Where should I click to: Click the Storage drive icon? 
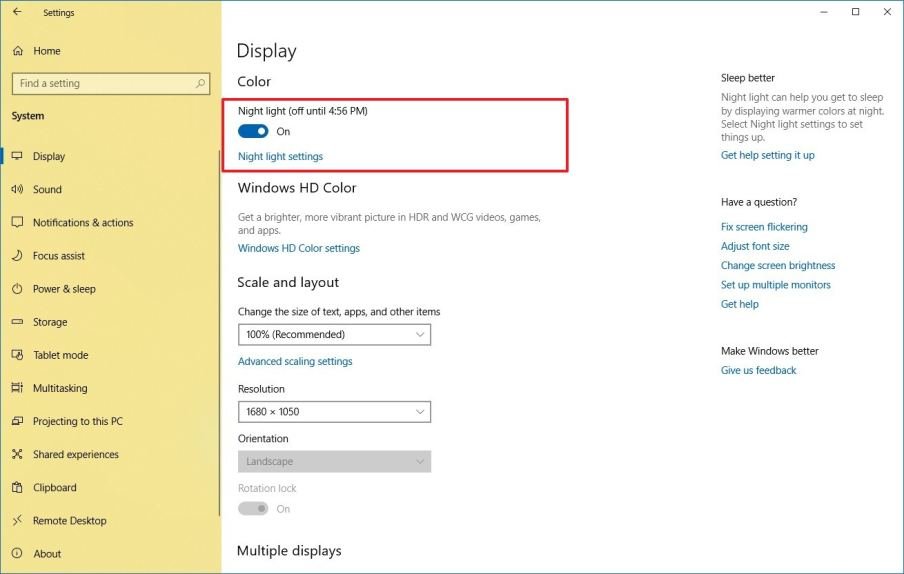(17, 322)
